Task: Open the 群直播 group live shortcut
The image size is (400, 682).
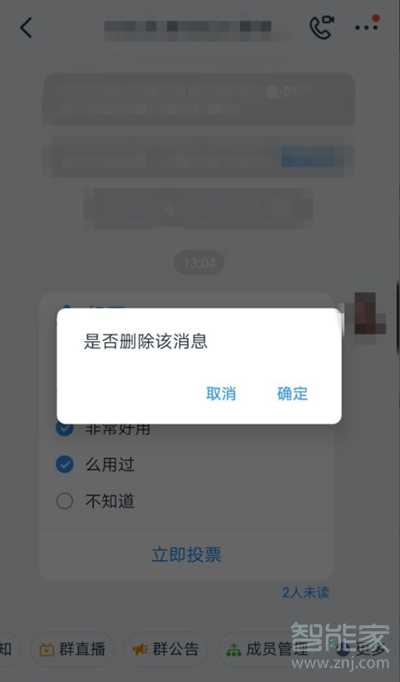Action: [72, 649]
